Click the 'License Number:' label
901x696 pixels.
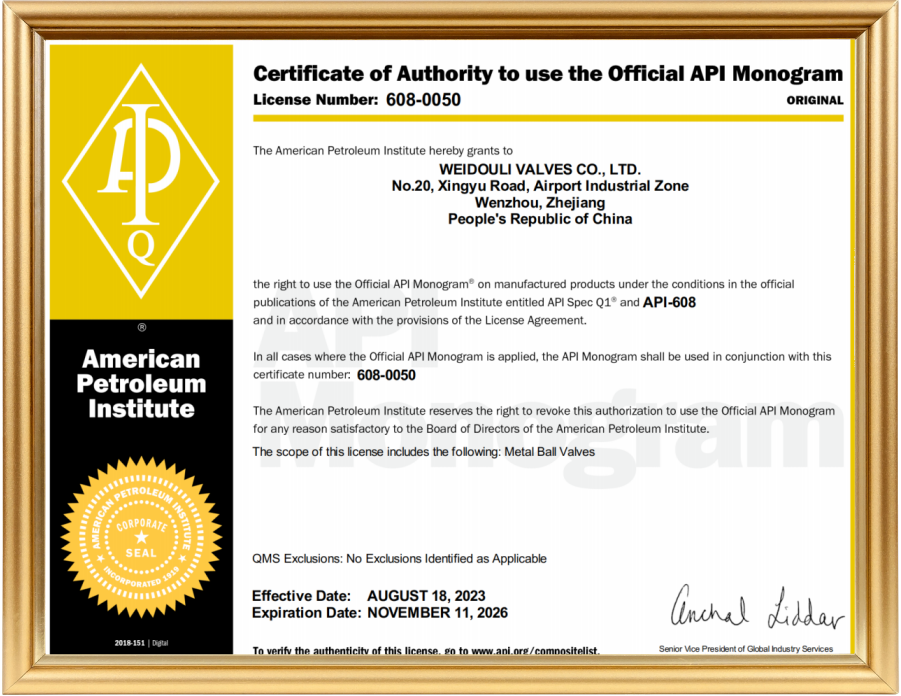pyautogui.click(x=315, y=100)
